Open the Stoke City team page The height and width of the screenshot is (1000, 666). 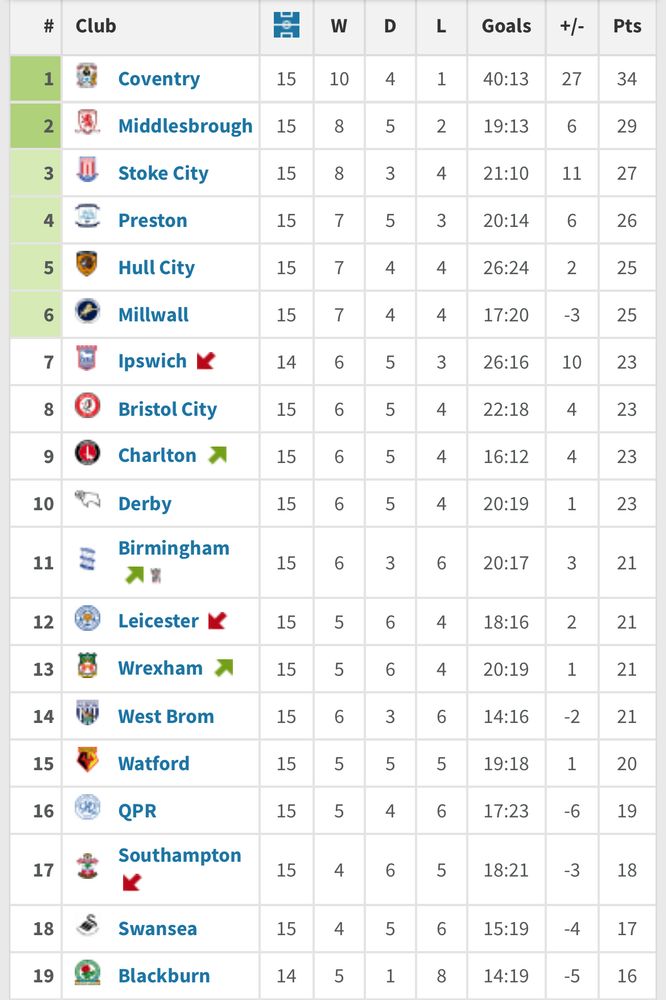pyautogui.click(x=163, y=173)
